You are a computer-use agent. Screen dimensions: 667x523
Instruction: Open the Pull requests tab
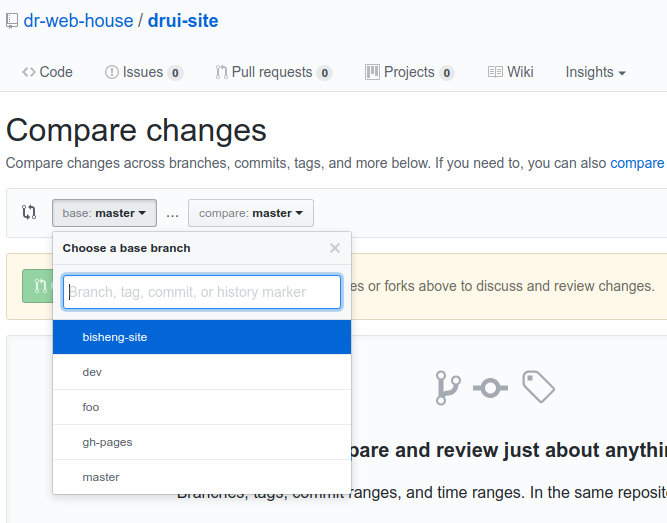click(x=274, y=72)
